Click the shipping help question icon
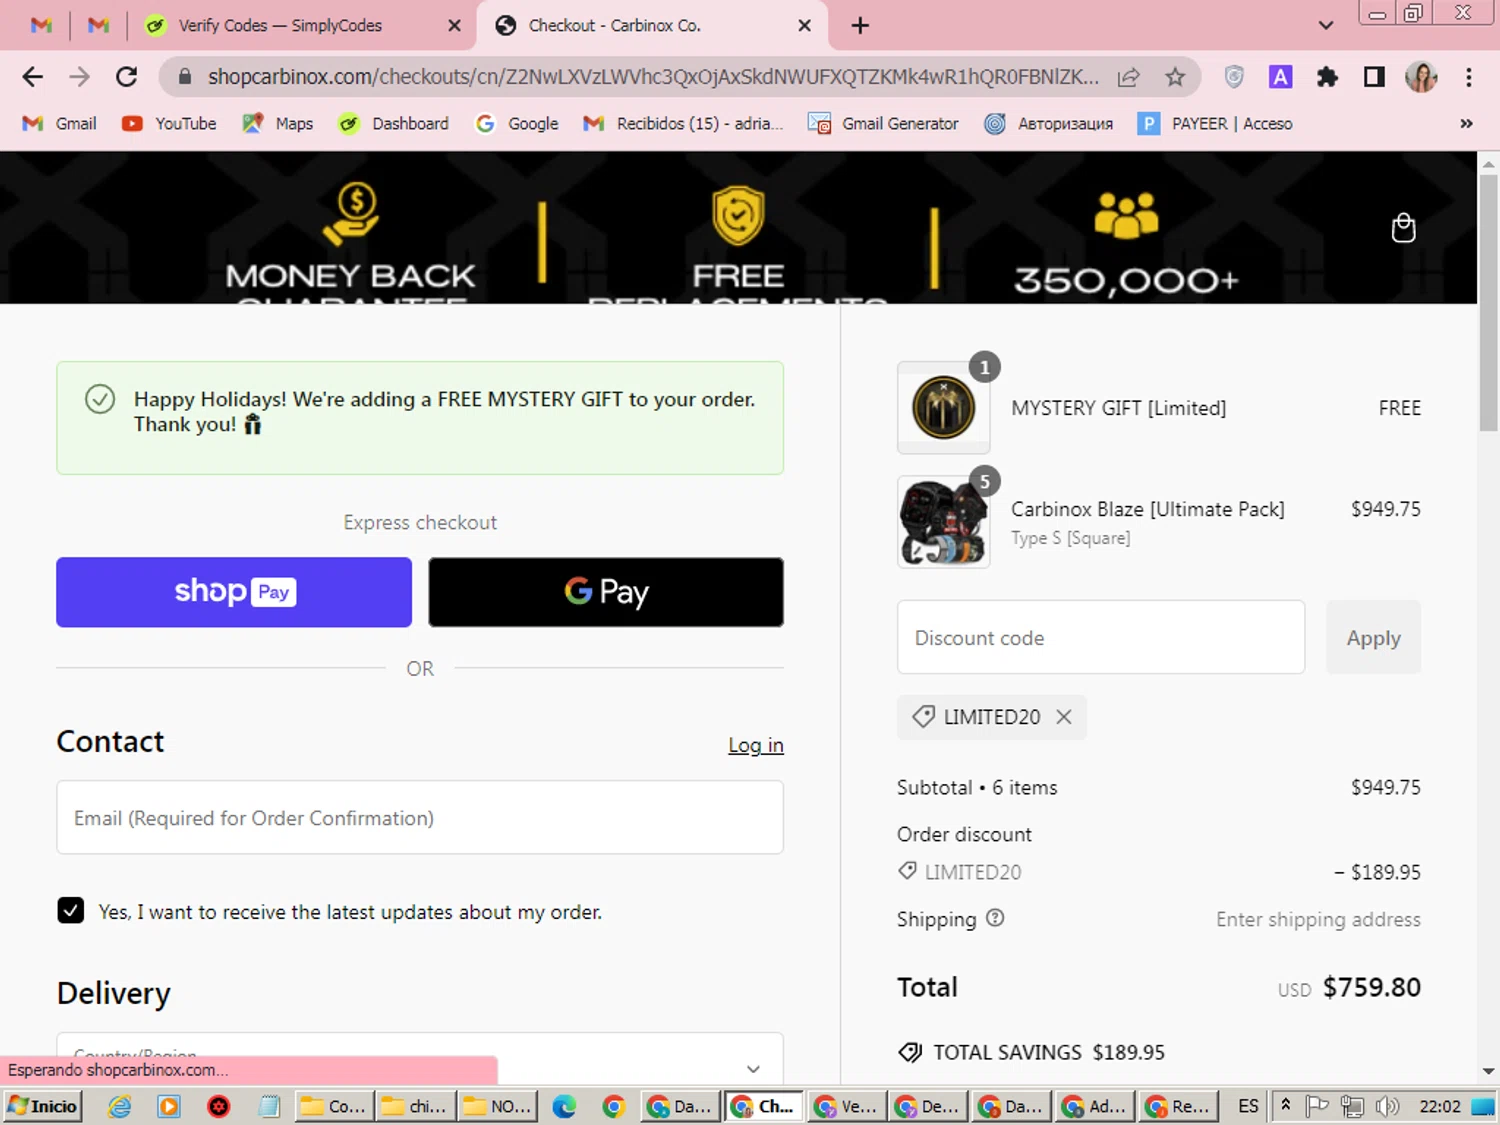Viewport: 1500px width, 1125px height. point(995,918)
